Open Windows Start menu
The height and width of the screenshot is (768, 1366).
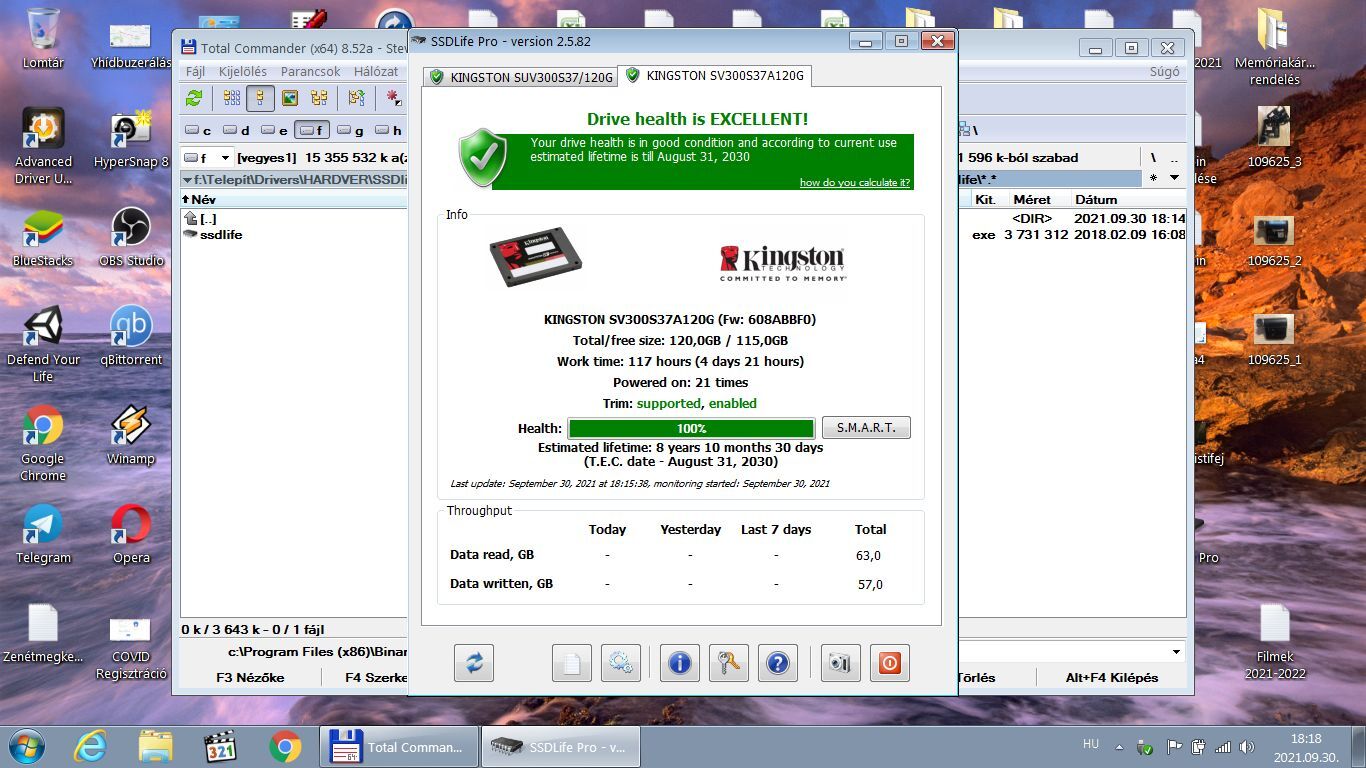click(x=27, y=747)
